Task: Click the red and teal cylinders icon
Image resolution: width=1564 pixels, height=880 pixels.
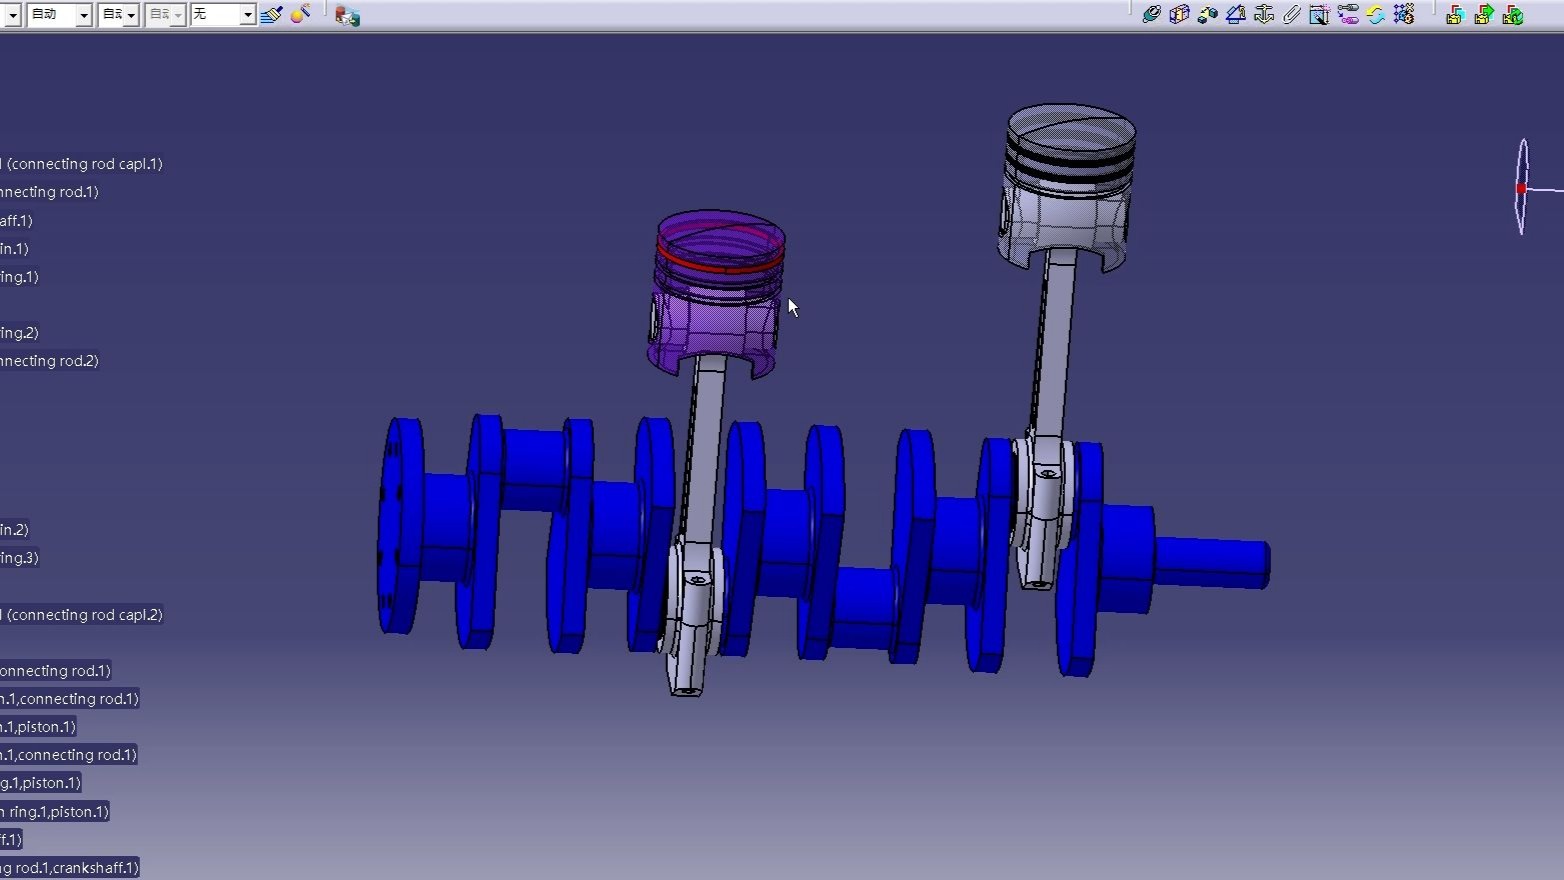Action: click(347, 15)
